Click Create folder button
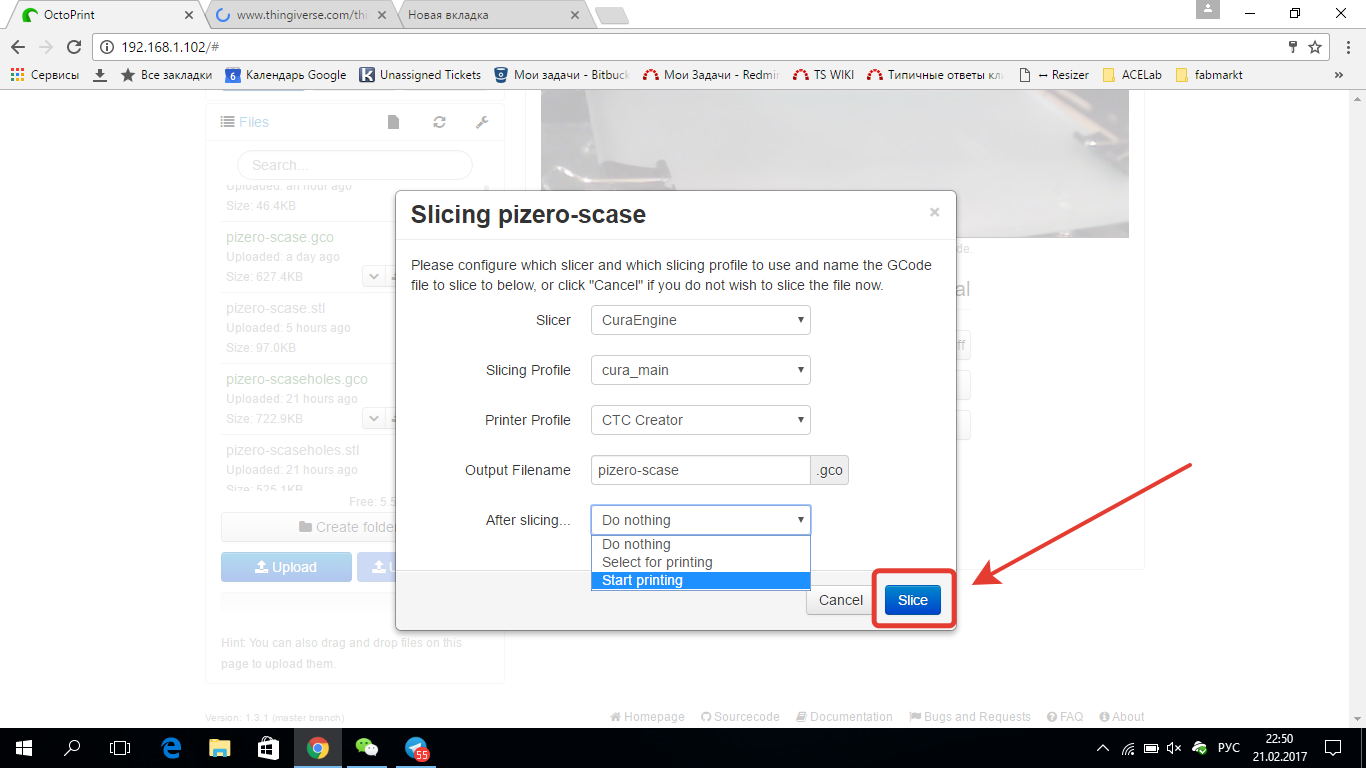The height and width of the screenshot is (768, 1366). click(308, 527)
